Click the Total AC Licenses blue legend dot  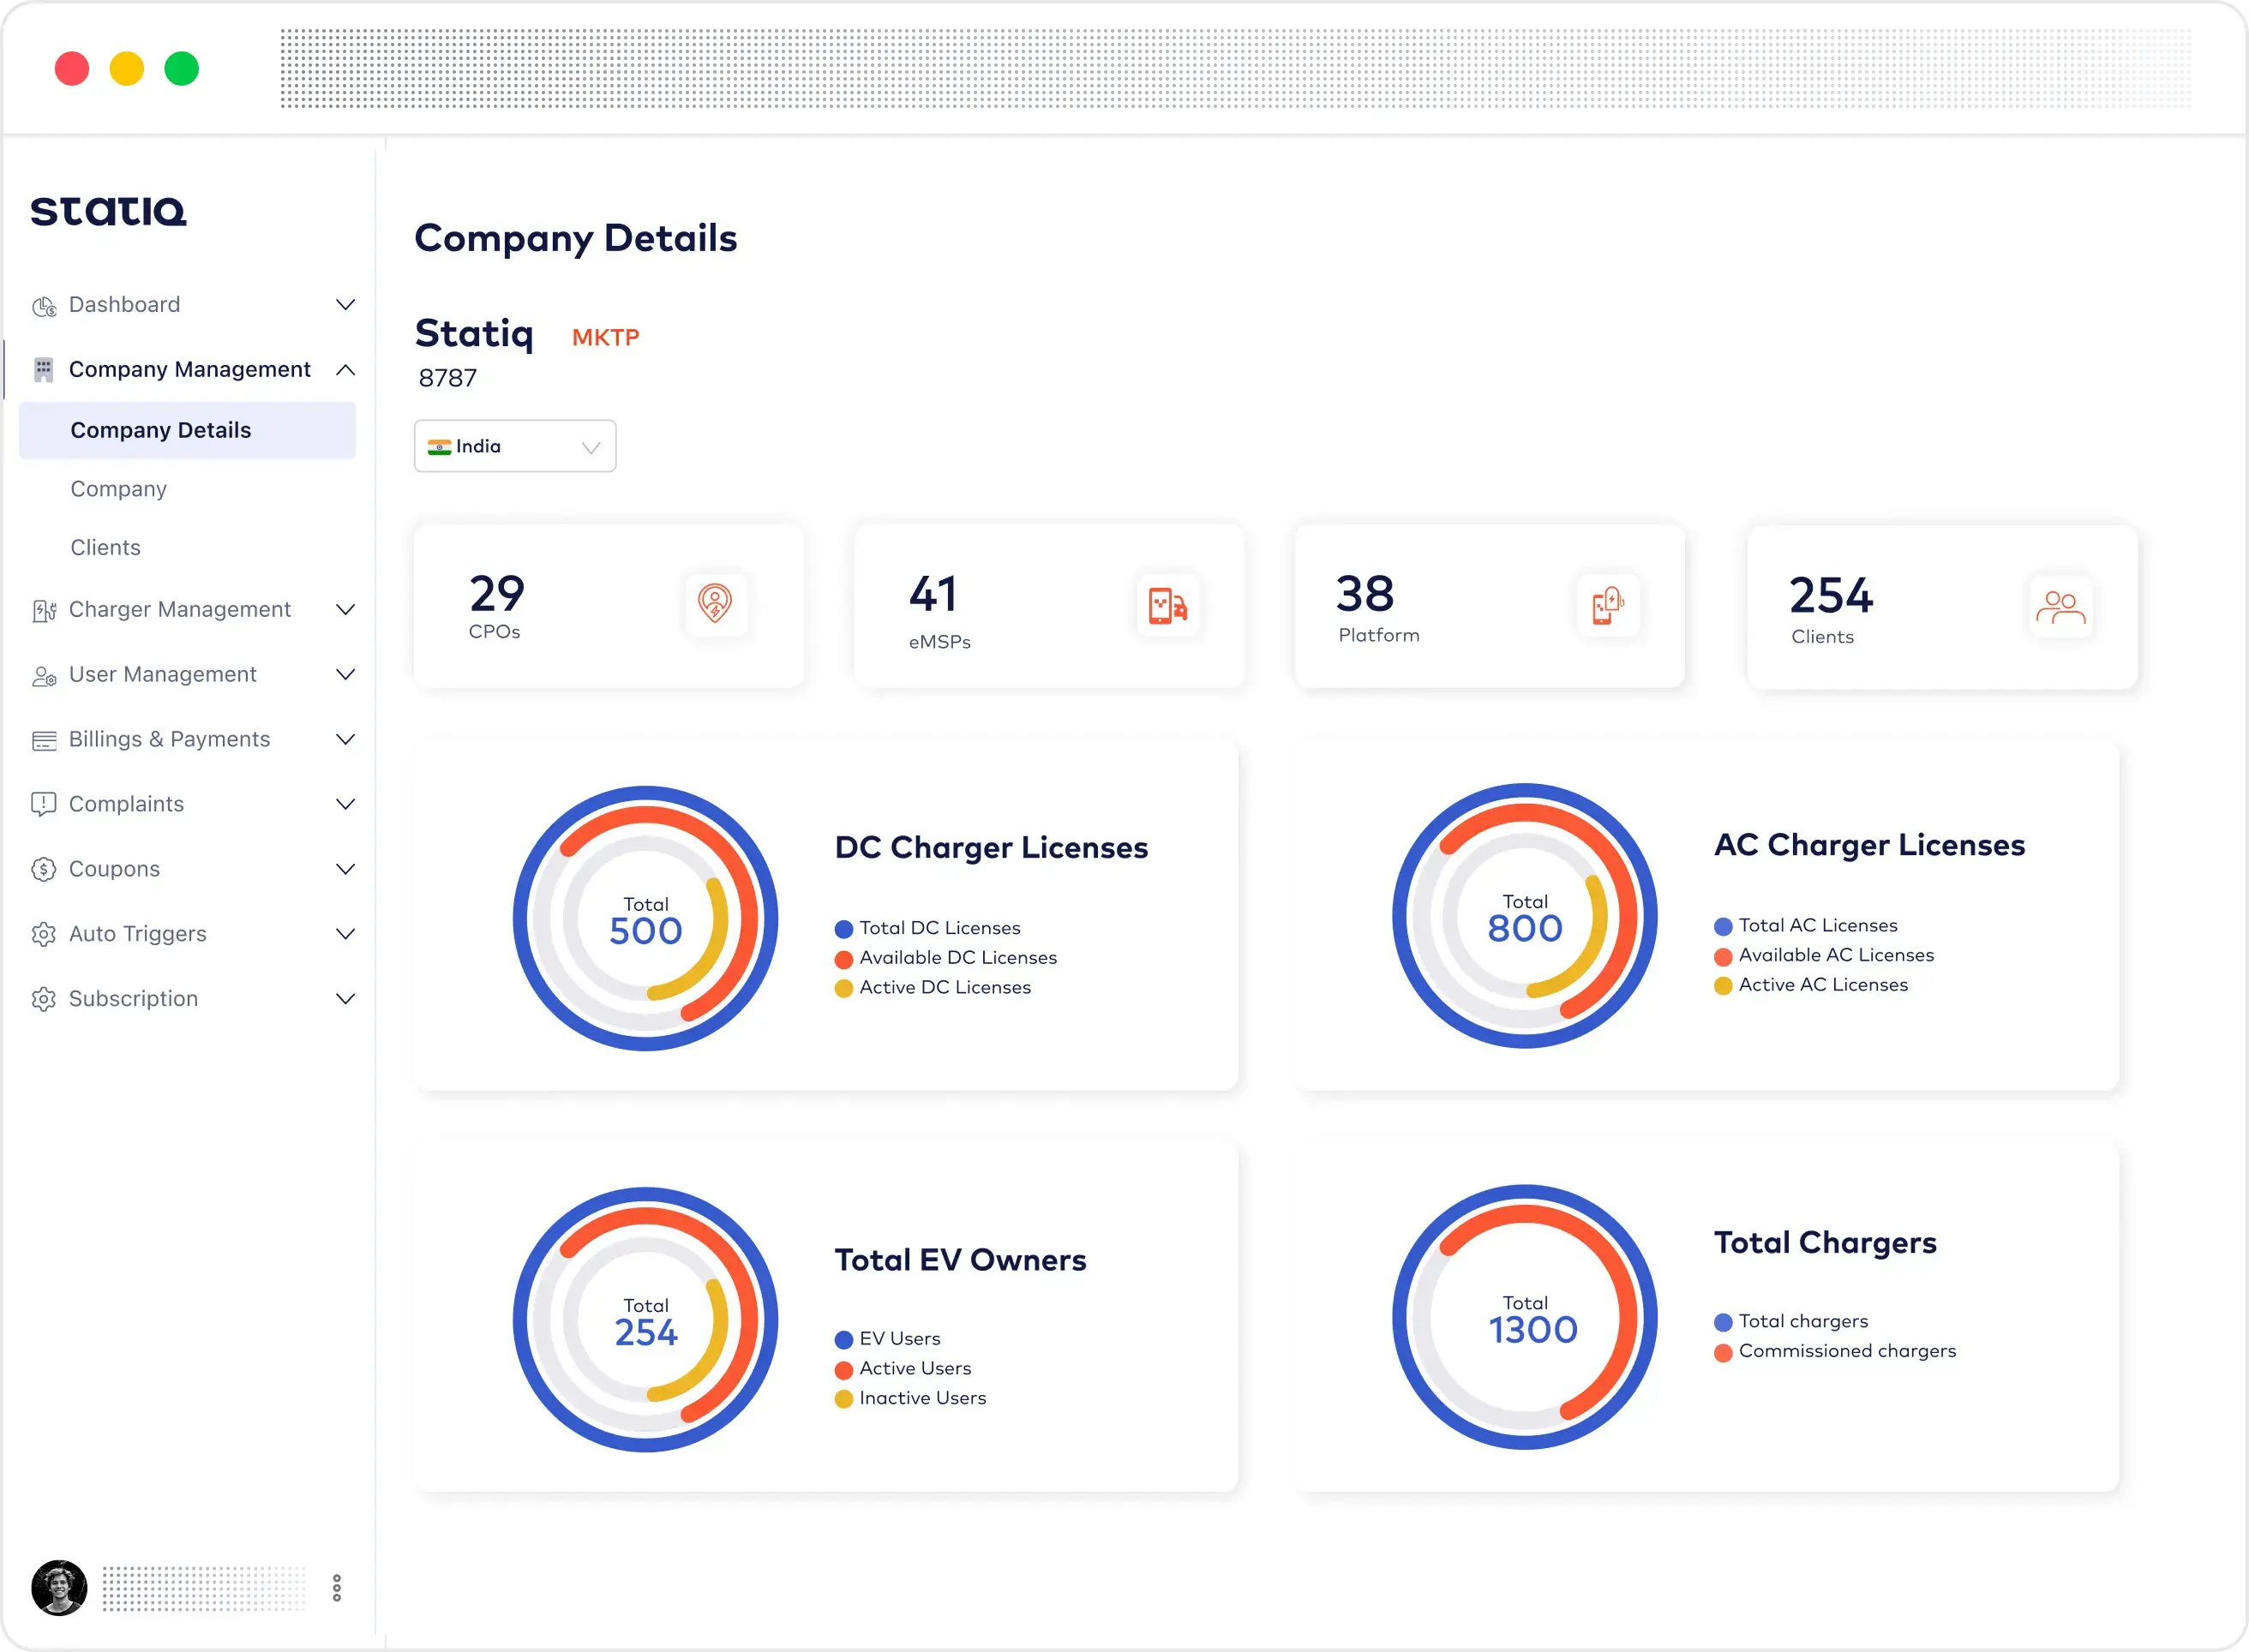(x=1723, y=927)
